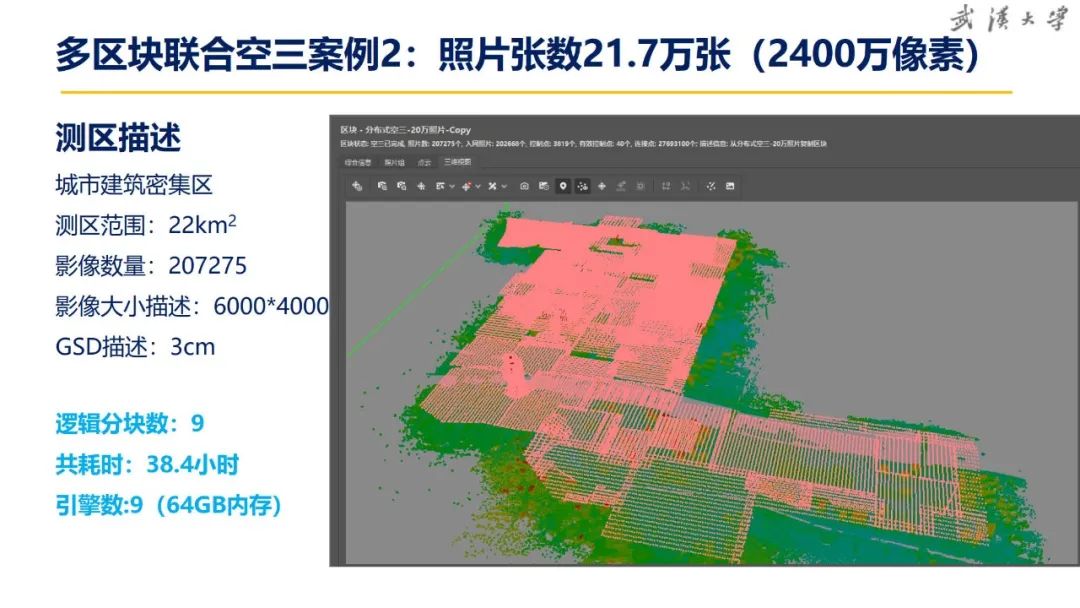
Task: Select the pan/move navigation tool
Action: coord(601,186)
